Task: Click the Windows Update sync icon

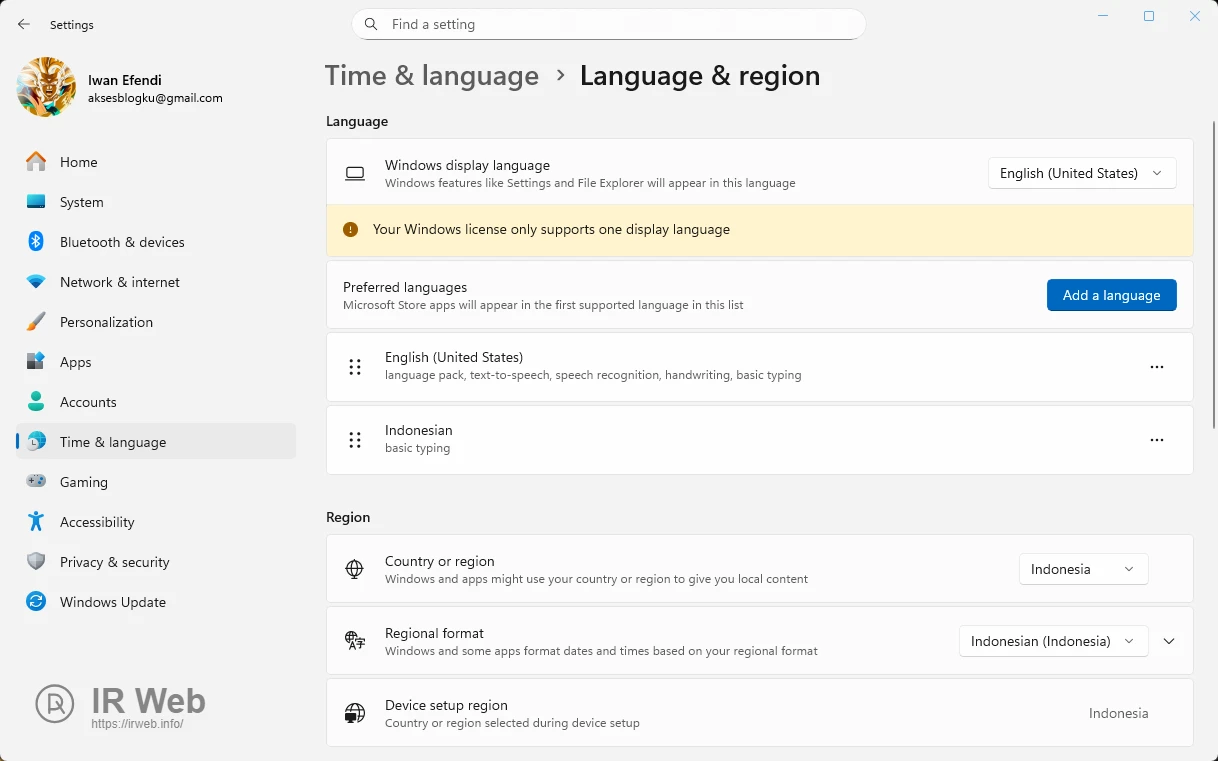Action: point(36,602)
